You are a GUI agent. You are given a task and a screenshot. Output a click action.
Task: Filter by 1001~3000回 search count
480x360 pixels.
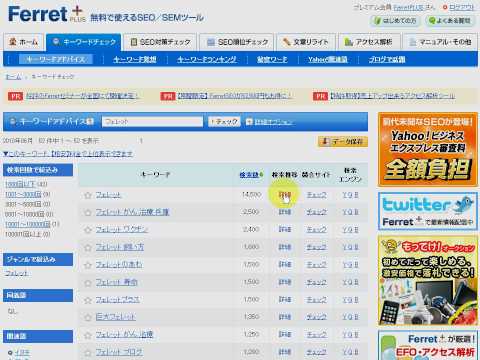23,194
